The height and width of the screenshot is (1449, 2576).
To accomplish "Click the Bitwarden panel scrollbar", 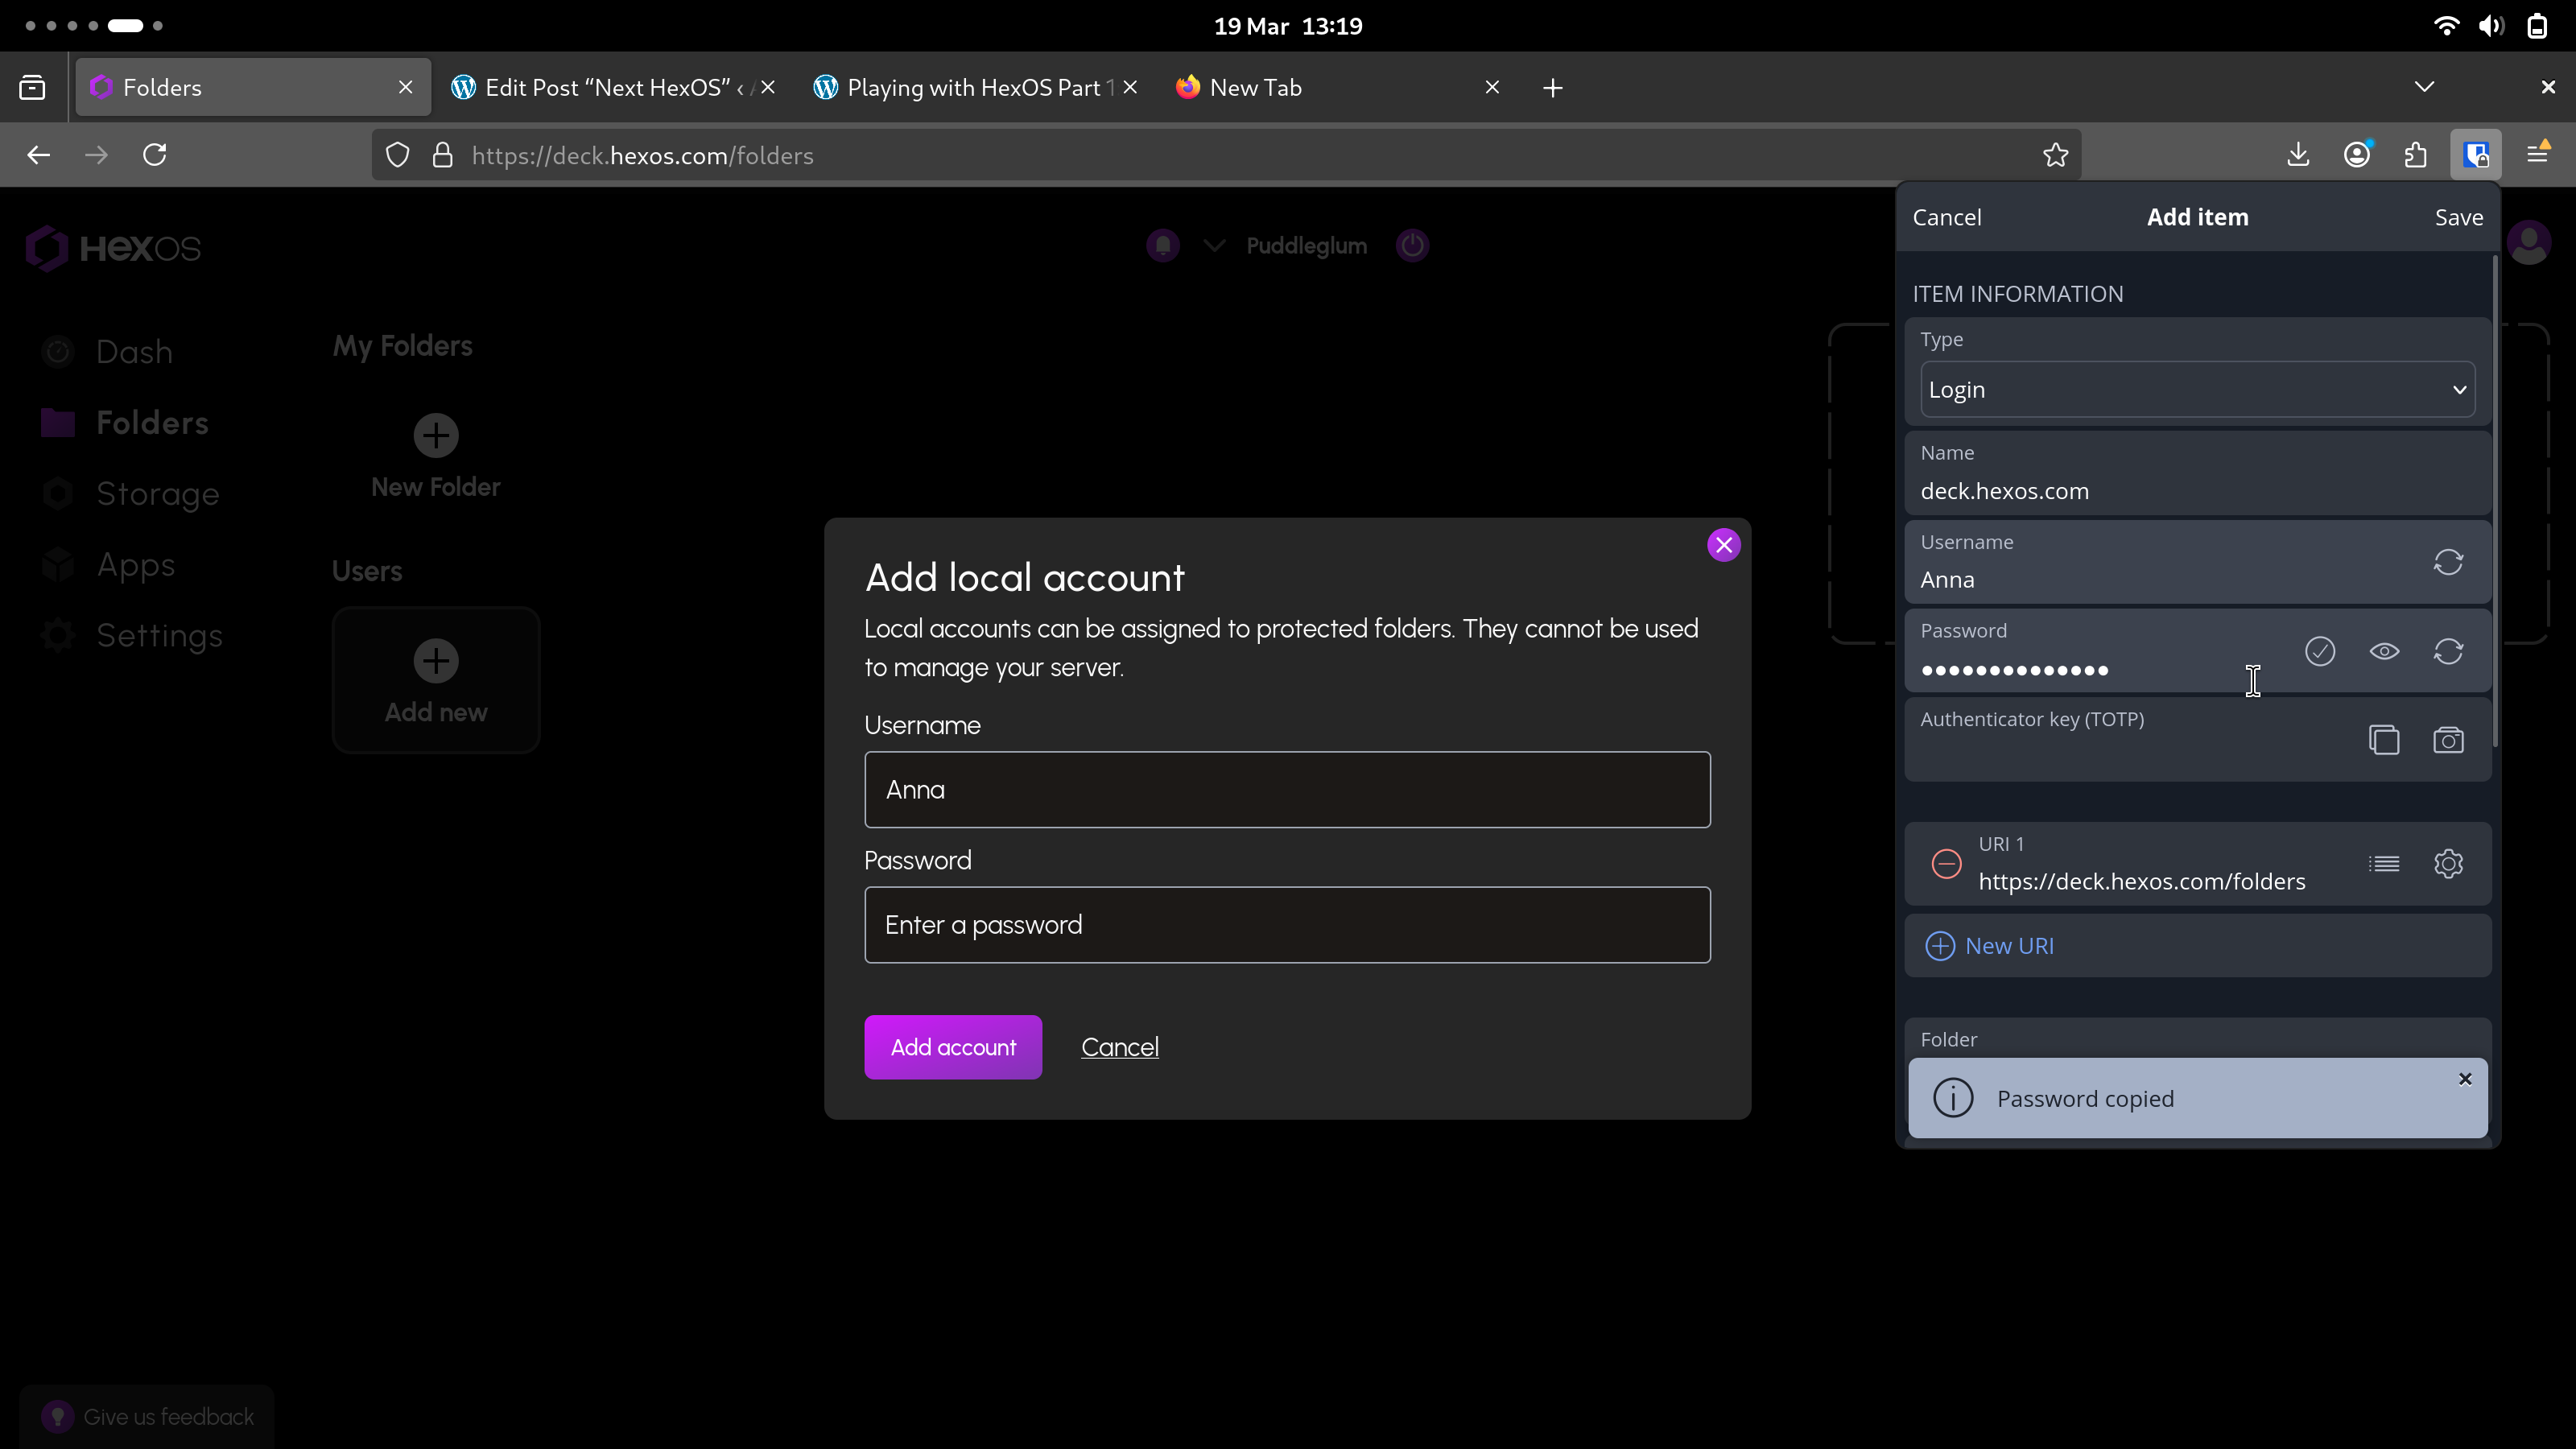I will pyautogui.click(x=2495, y=500).
